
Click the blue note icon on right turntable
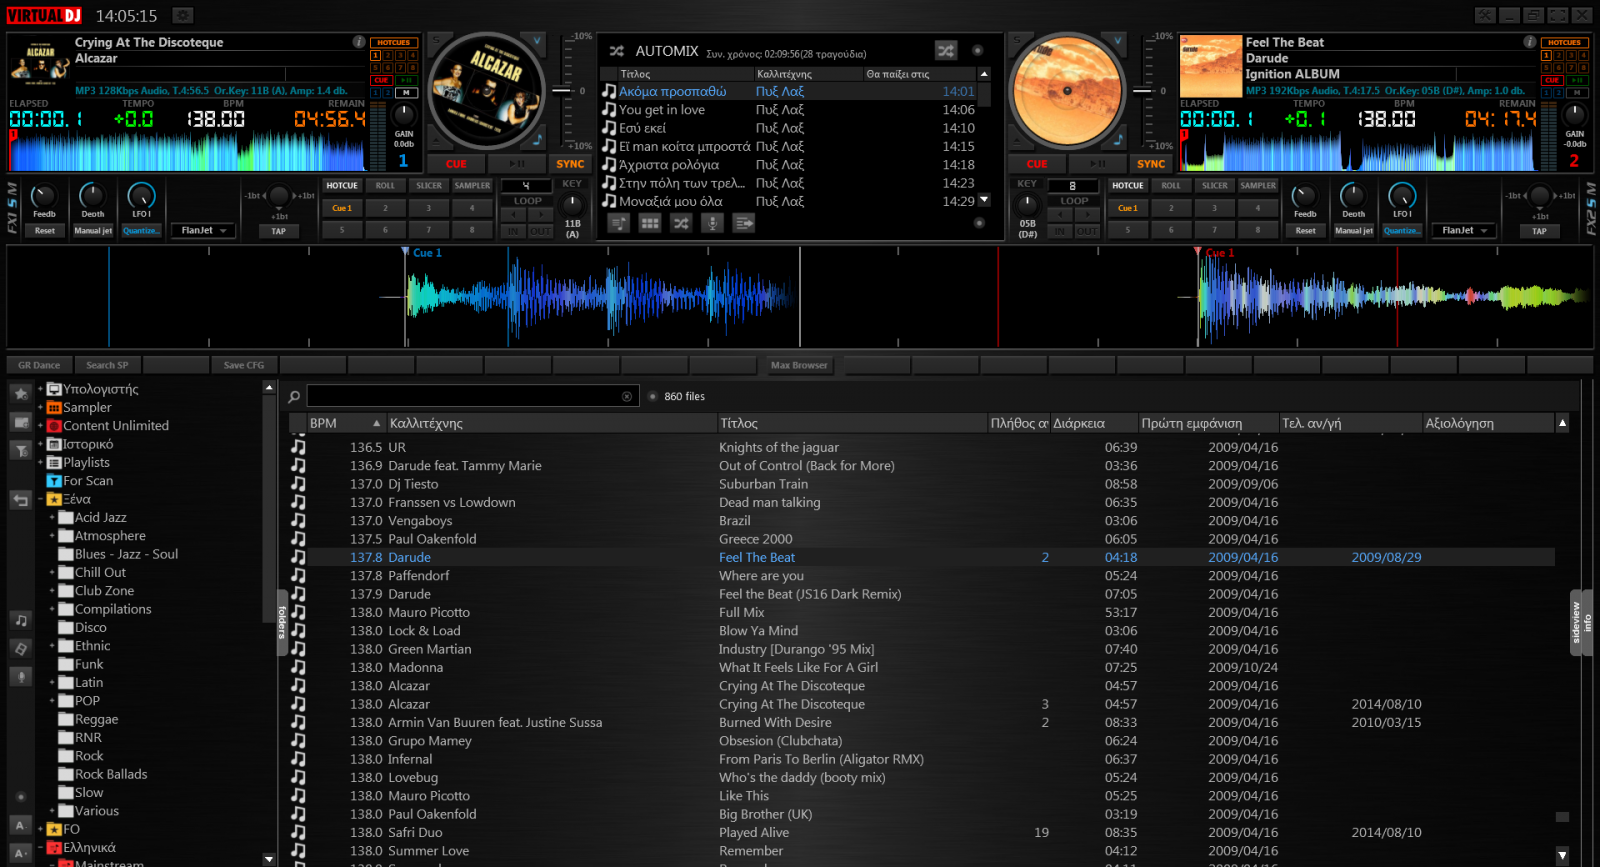pyautogui.click(x=1117, y=139)
